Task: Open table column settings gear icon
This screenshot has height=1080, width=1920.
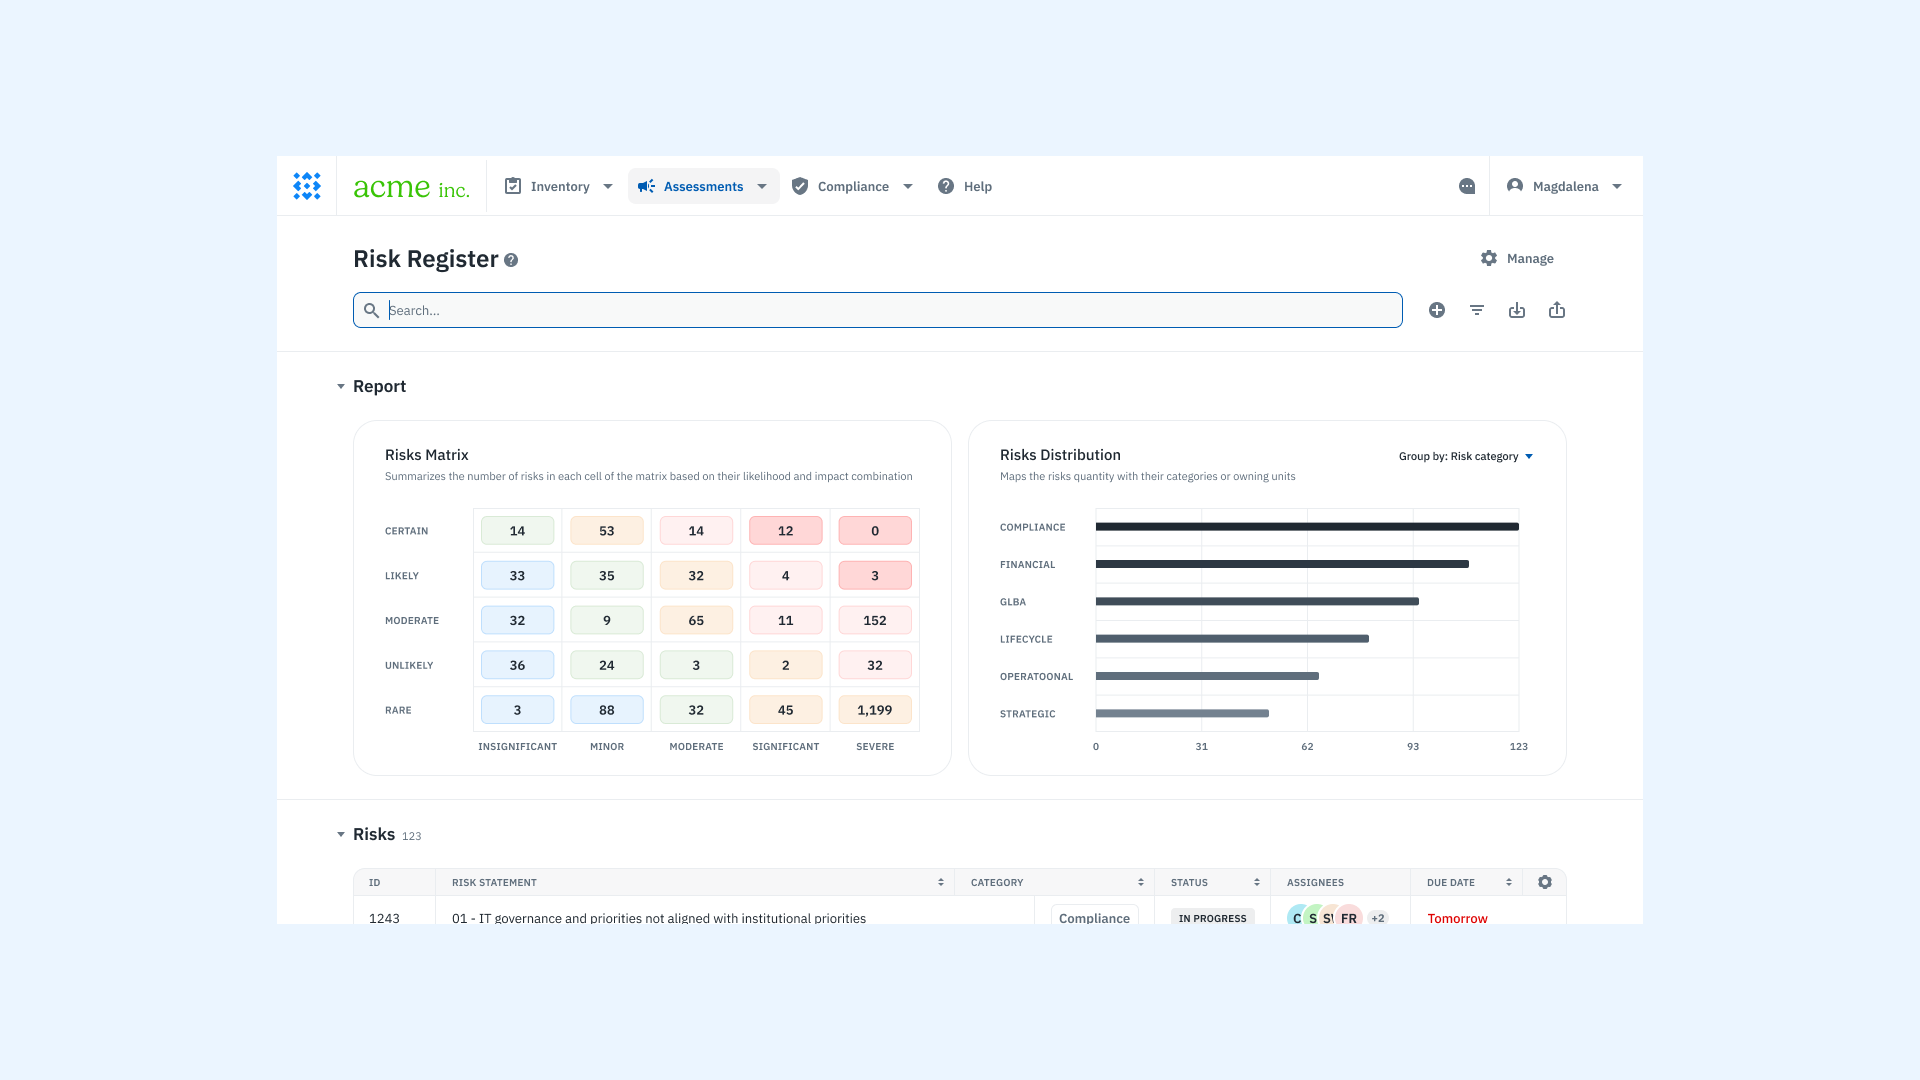Action: click(x=1545, y=882)
